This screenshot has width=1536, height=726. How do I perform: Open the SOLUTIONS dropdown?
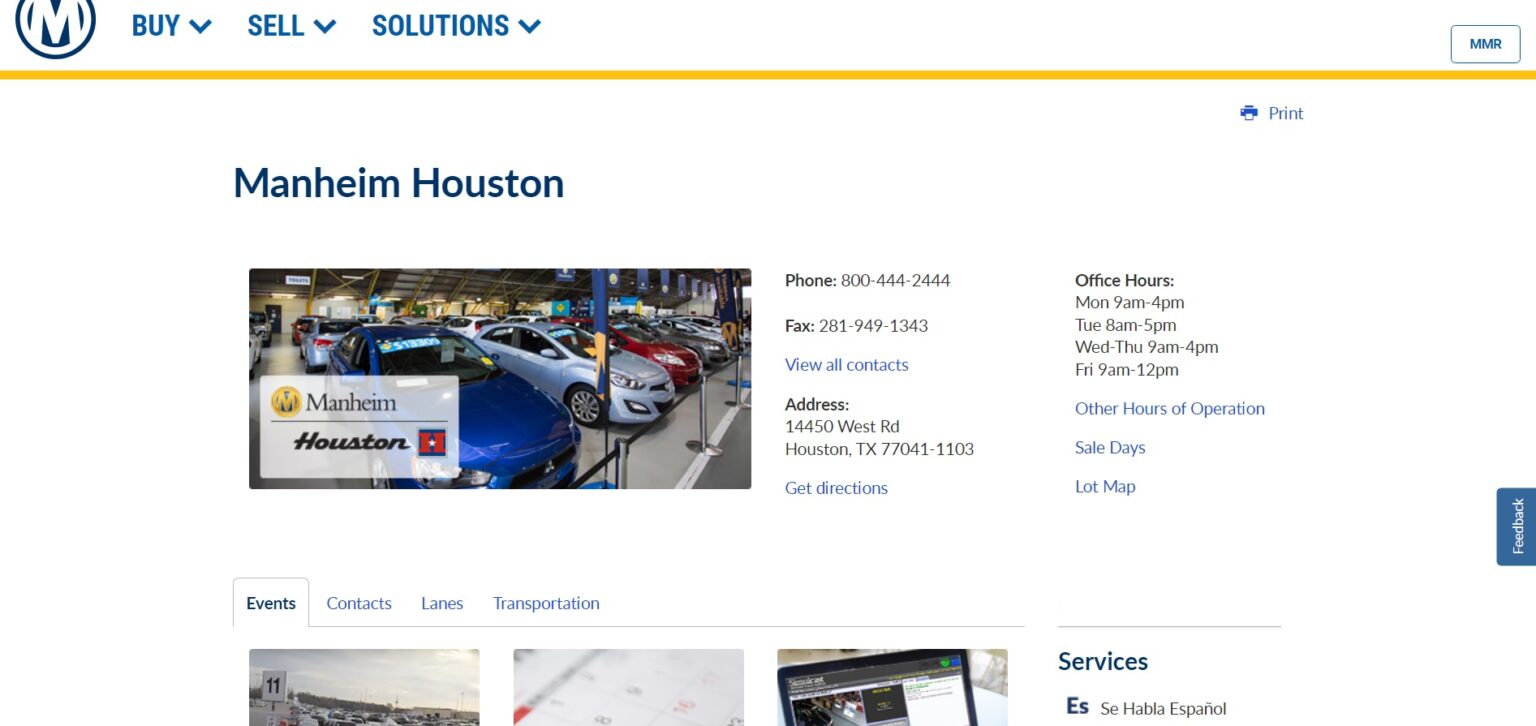(456, 26)
